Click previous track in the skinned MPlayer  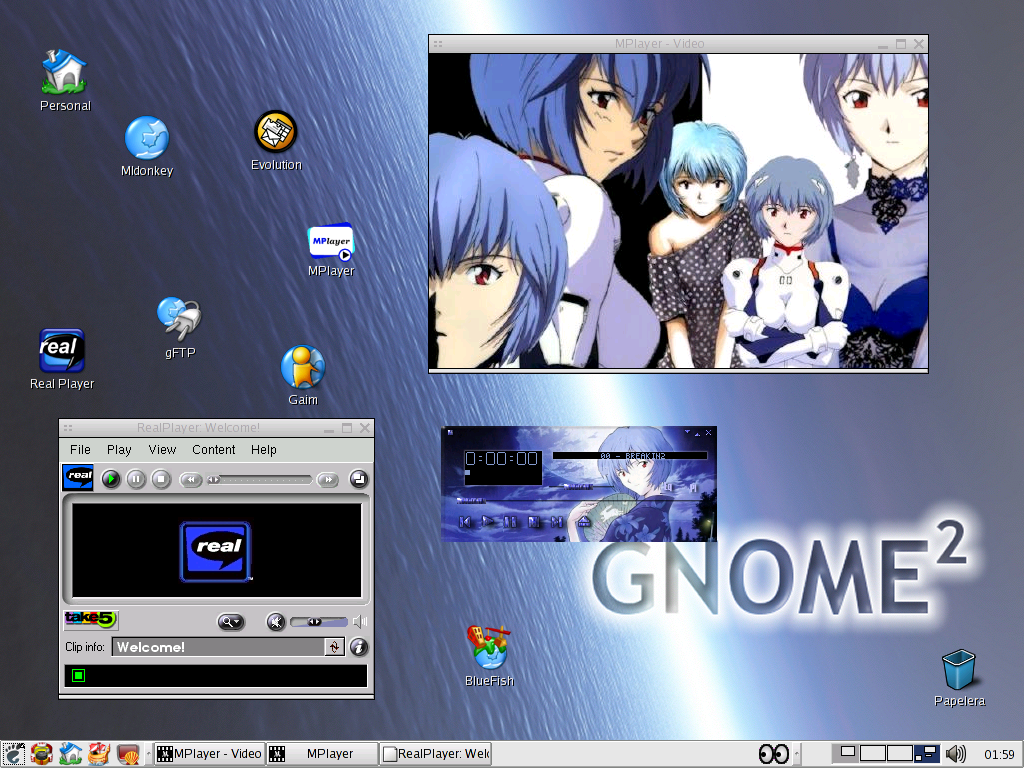point(464,522)
